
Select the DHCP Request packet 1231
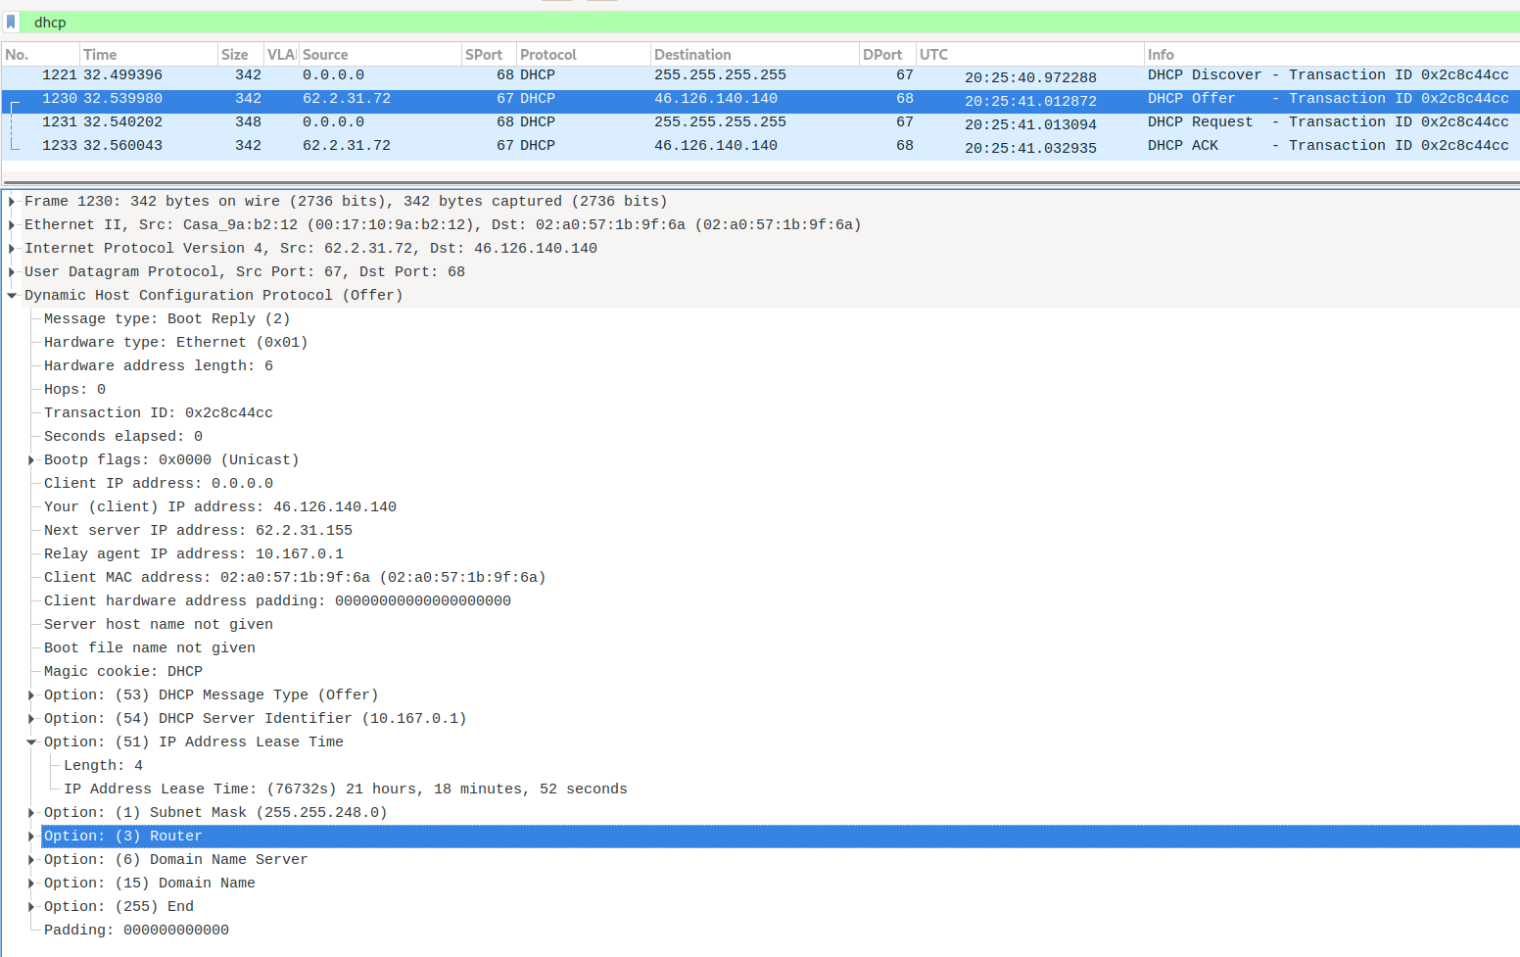tap(700, 122)
